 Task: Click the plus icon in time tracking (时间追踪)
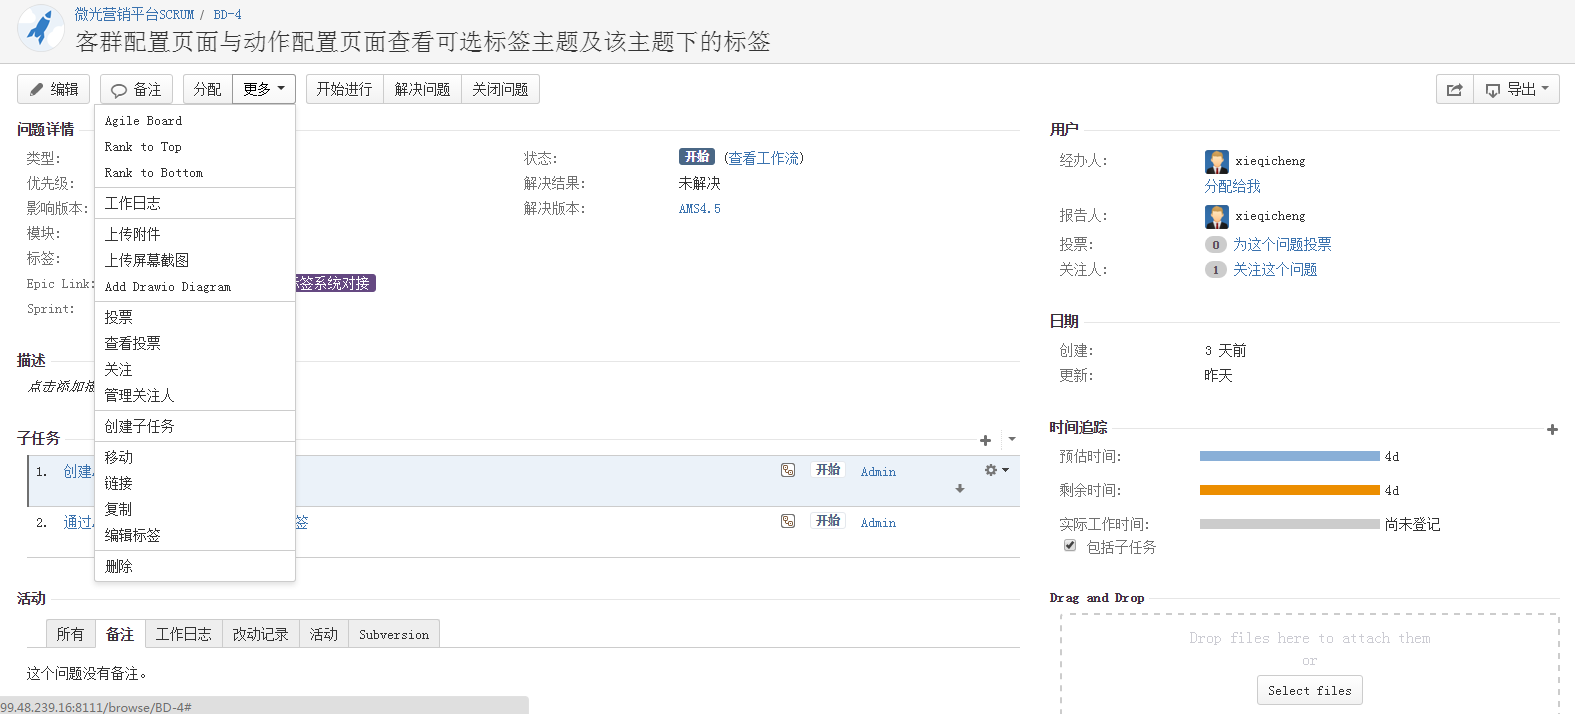coord(1552,429)
